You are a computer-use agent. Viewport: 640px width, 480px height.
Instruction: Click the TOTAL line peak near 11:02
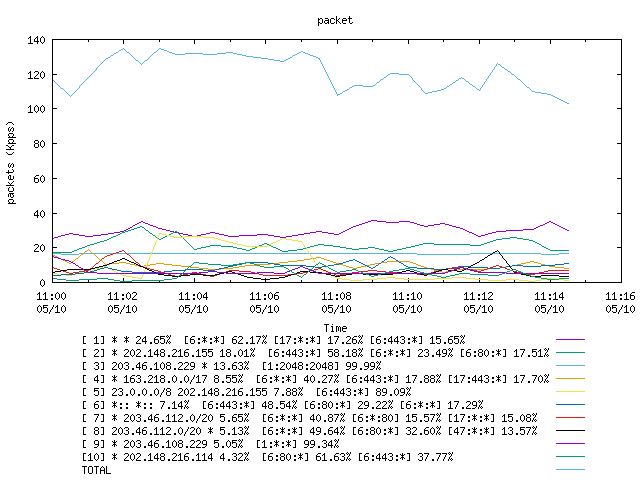point(124,49)
